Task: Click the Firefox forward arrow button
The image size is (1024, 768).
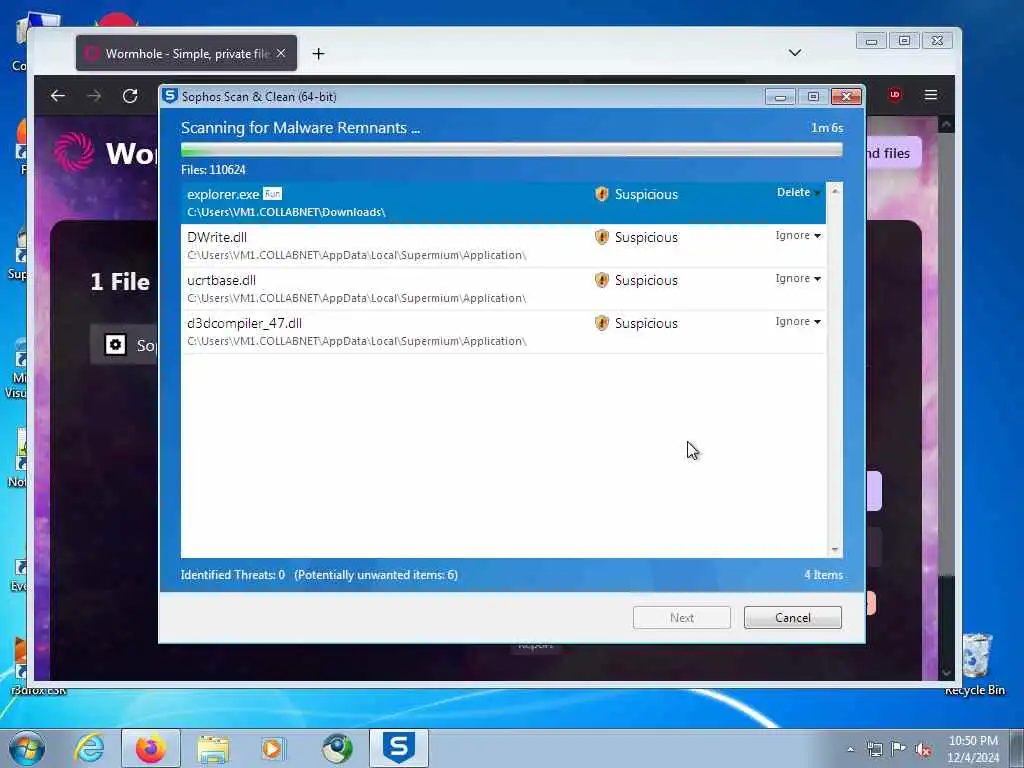Action: (x=94, y=96)
